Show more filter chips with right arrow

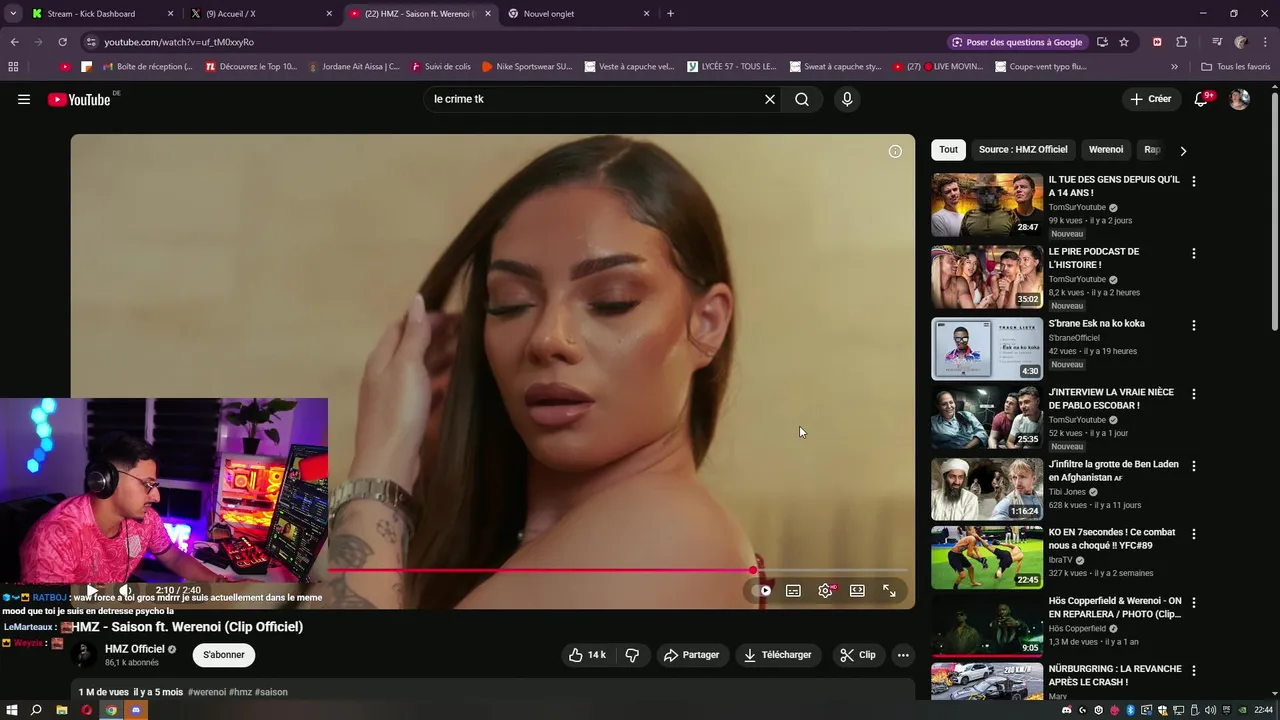1183,151
